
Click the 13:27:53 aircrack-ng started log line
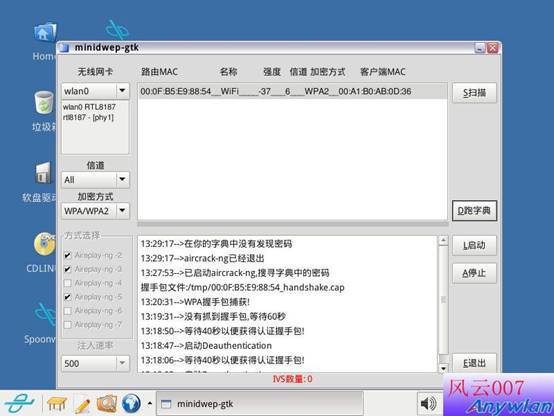(x=235, y=273)
